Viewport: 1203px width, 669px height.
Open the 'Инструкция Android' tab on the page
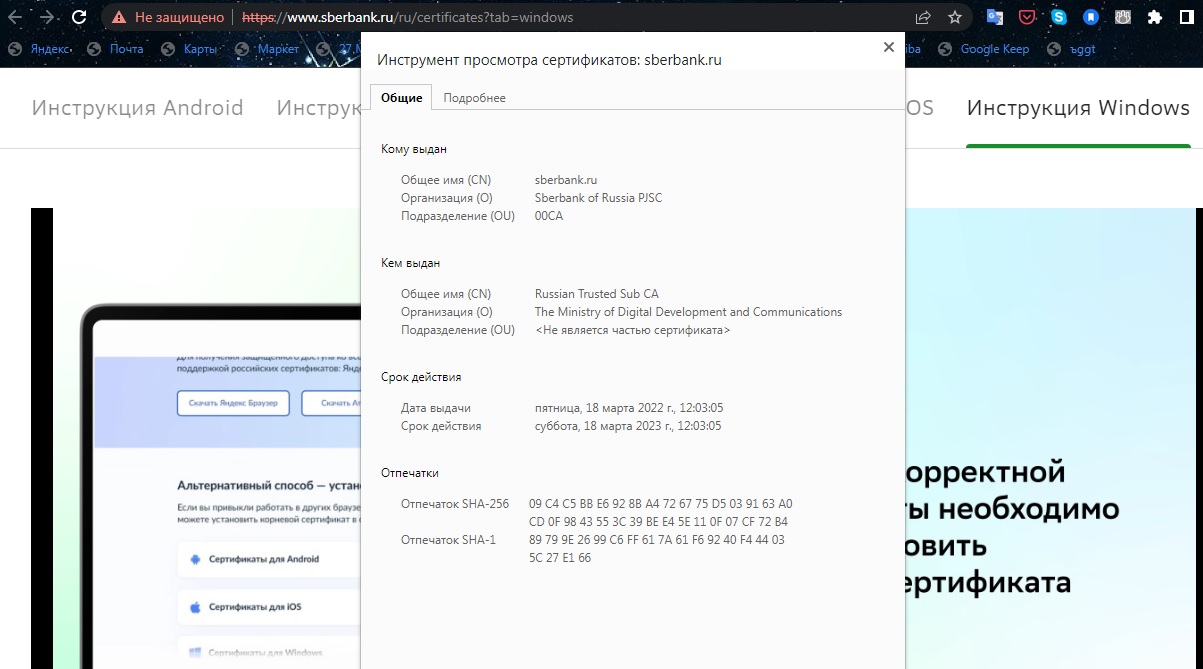click(x=138, y=108)
